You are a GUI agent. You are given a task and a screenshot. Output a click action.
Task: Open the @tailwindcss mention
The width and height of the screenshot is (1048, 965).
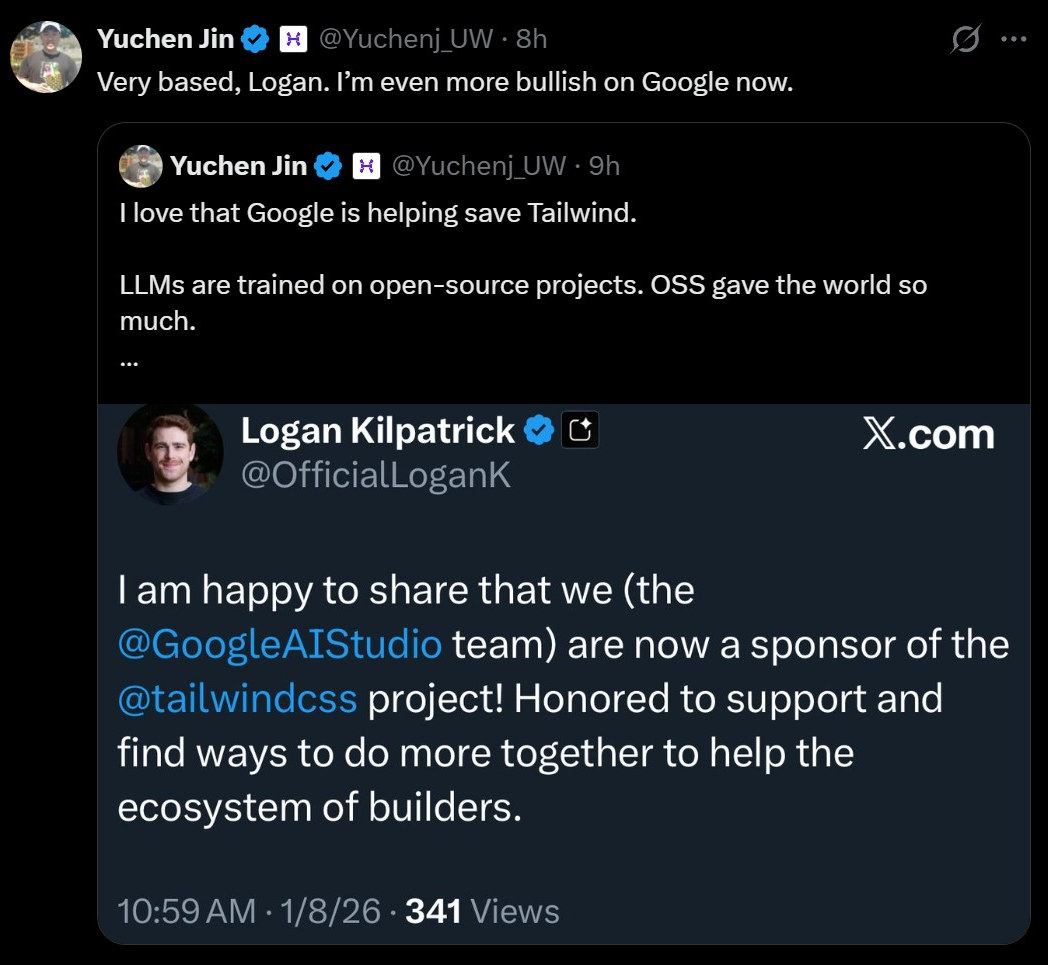tap(237, 698)
